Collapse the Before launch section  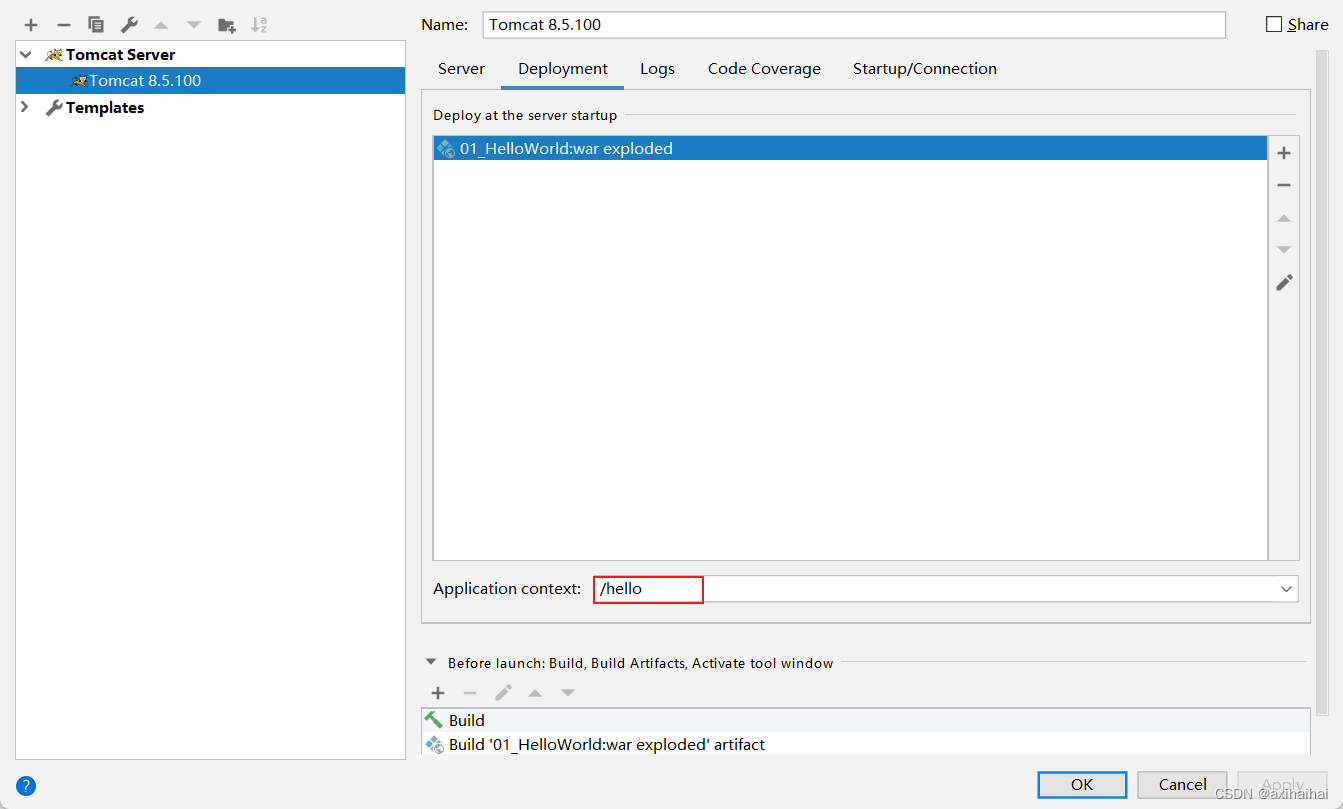[x=431, y=662]
